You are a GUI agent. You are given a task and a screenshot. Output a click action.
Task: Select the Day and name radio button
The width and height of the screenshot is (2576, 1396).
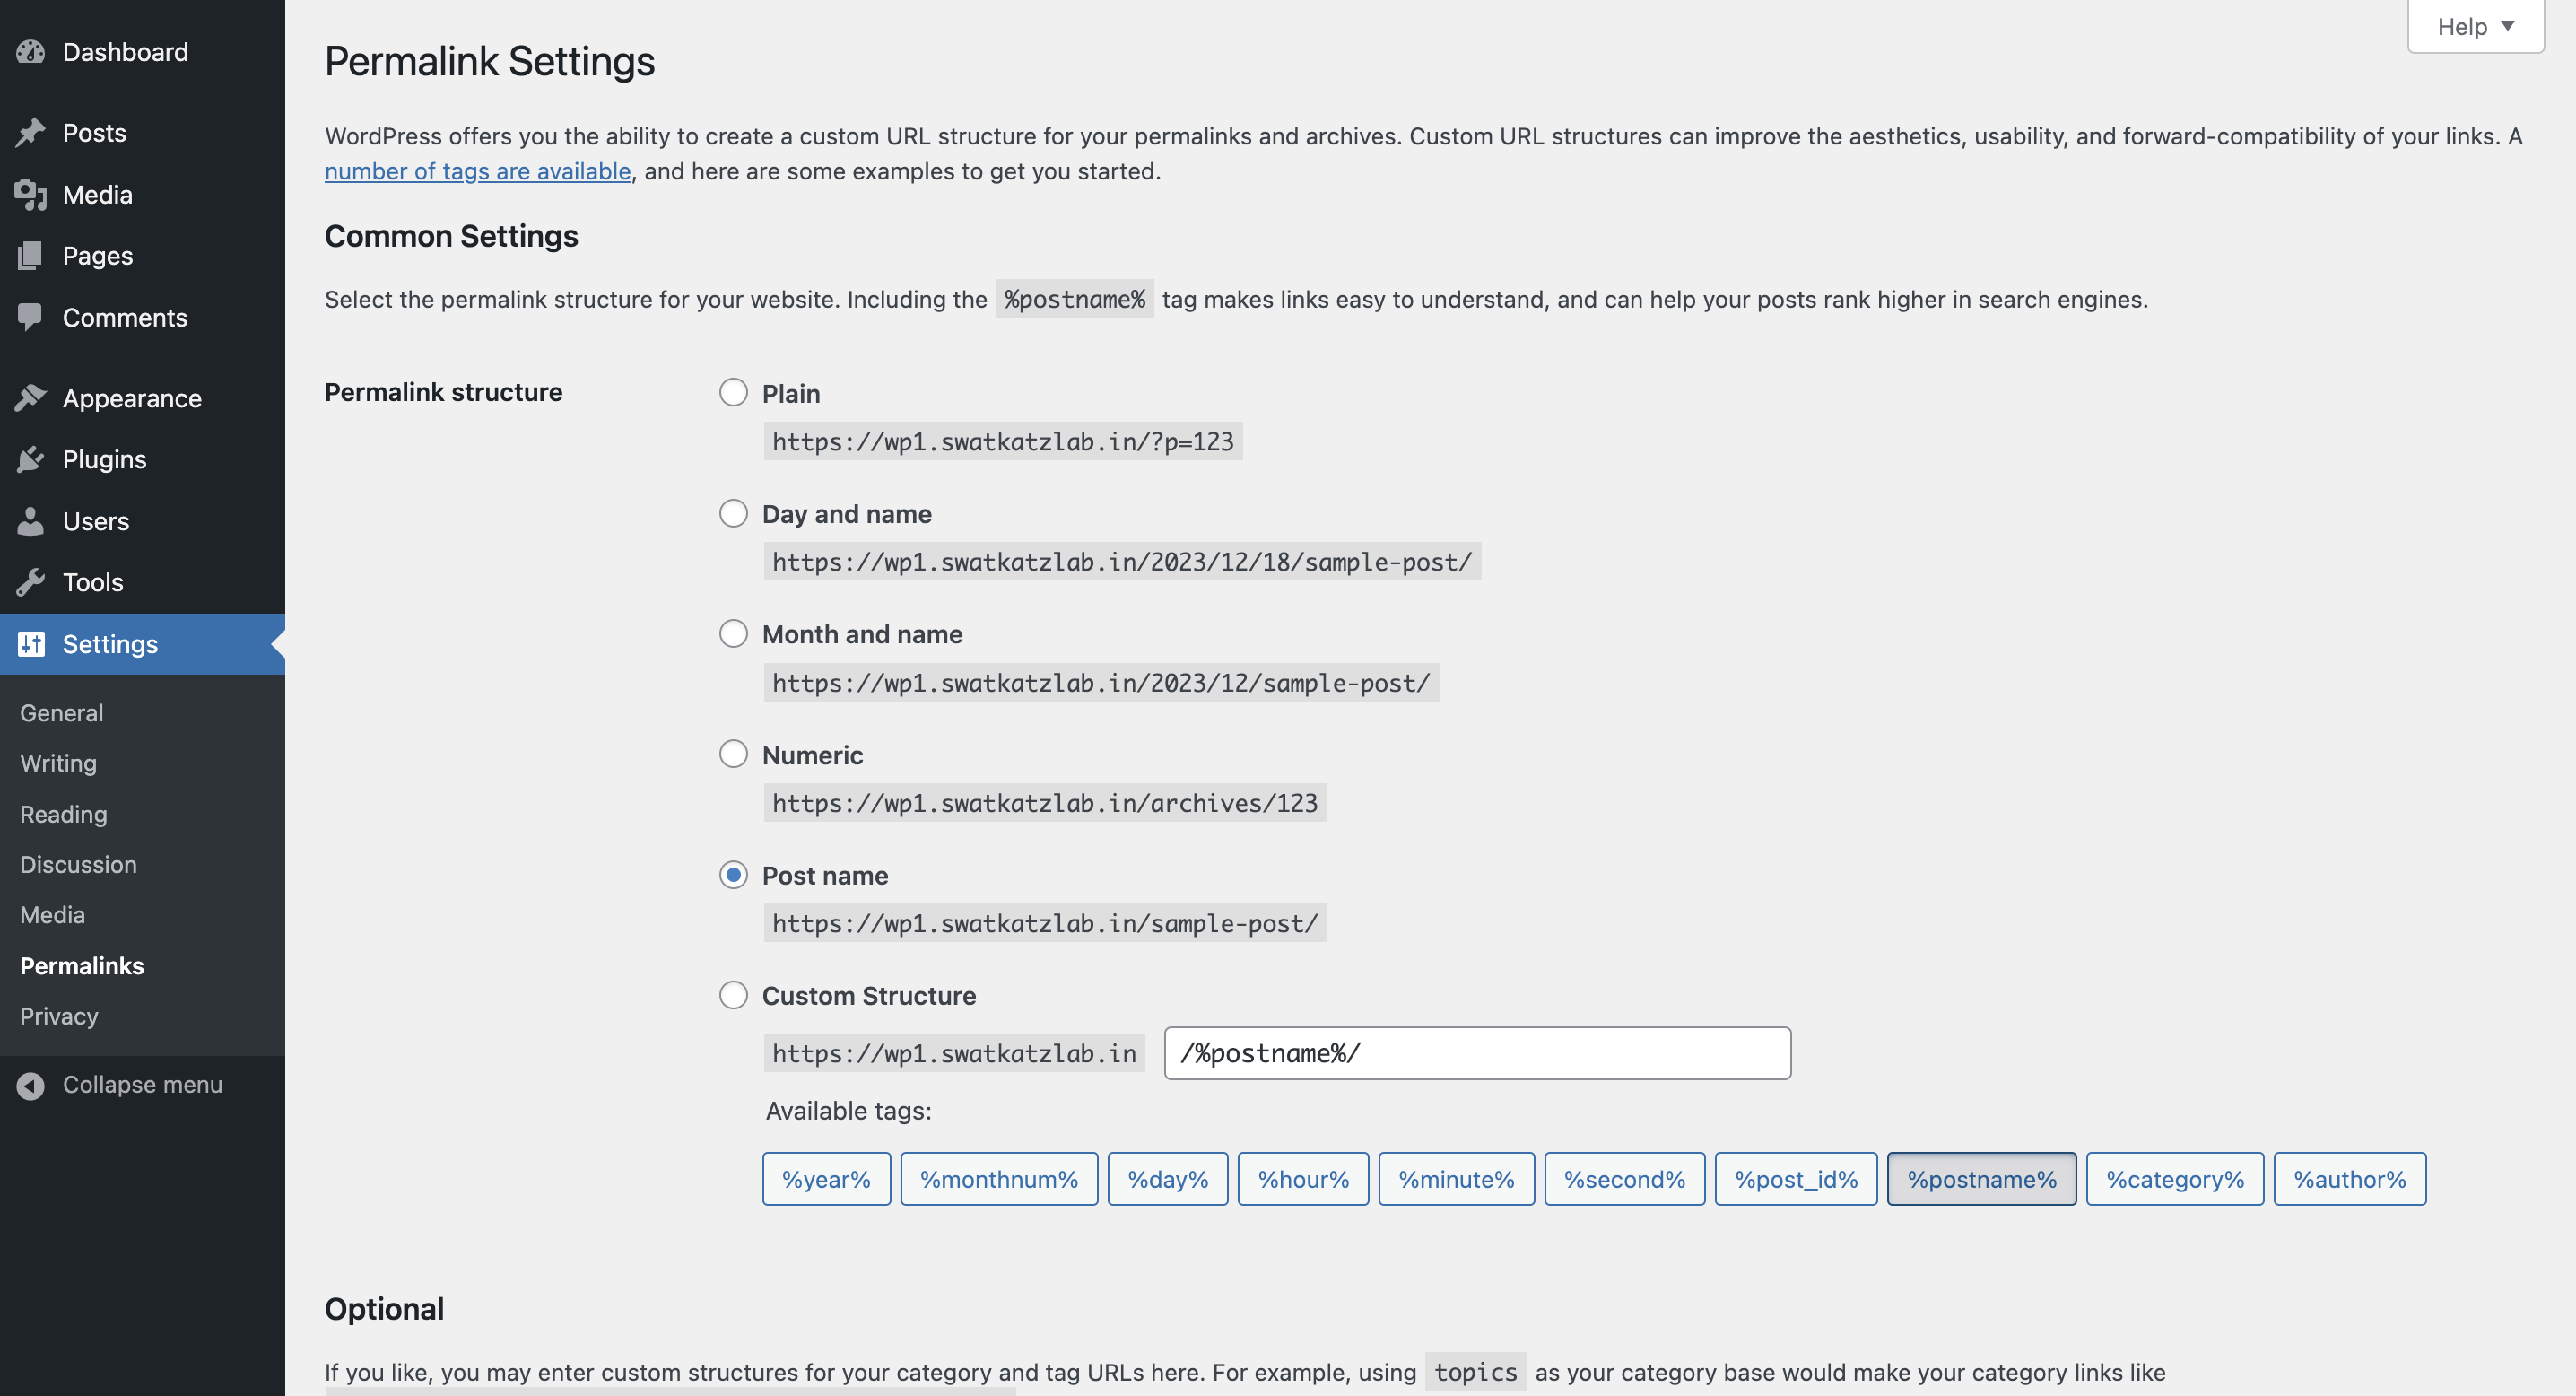[x=733, y=513]
